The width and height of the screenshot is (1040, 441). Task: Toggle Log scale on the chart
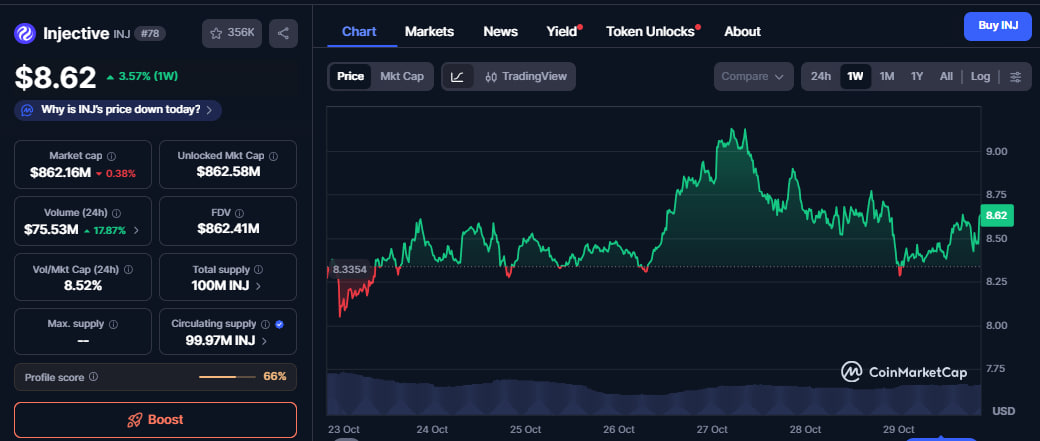[x=980, y=77]
